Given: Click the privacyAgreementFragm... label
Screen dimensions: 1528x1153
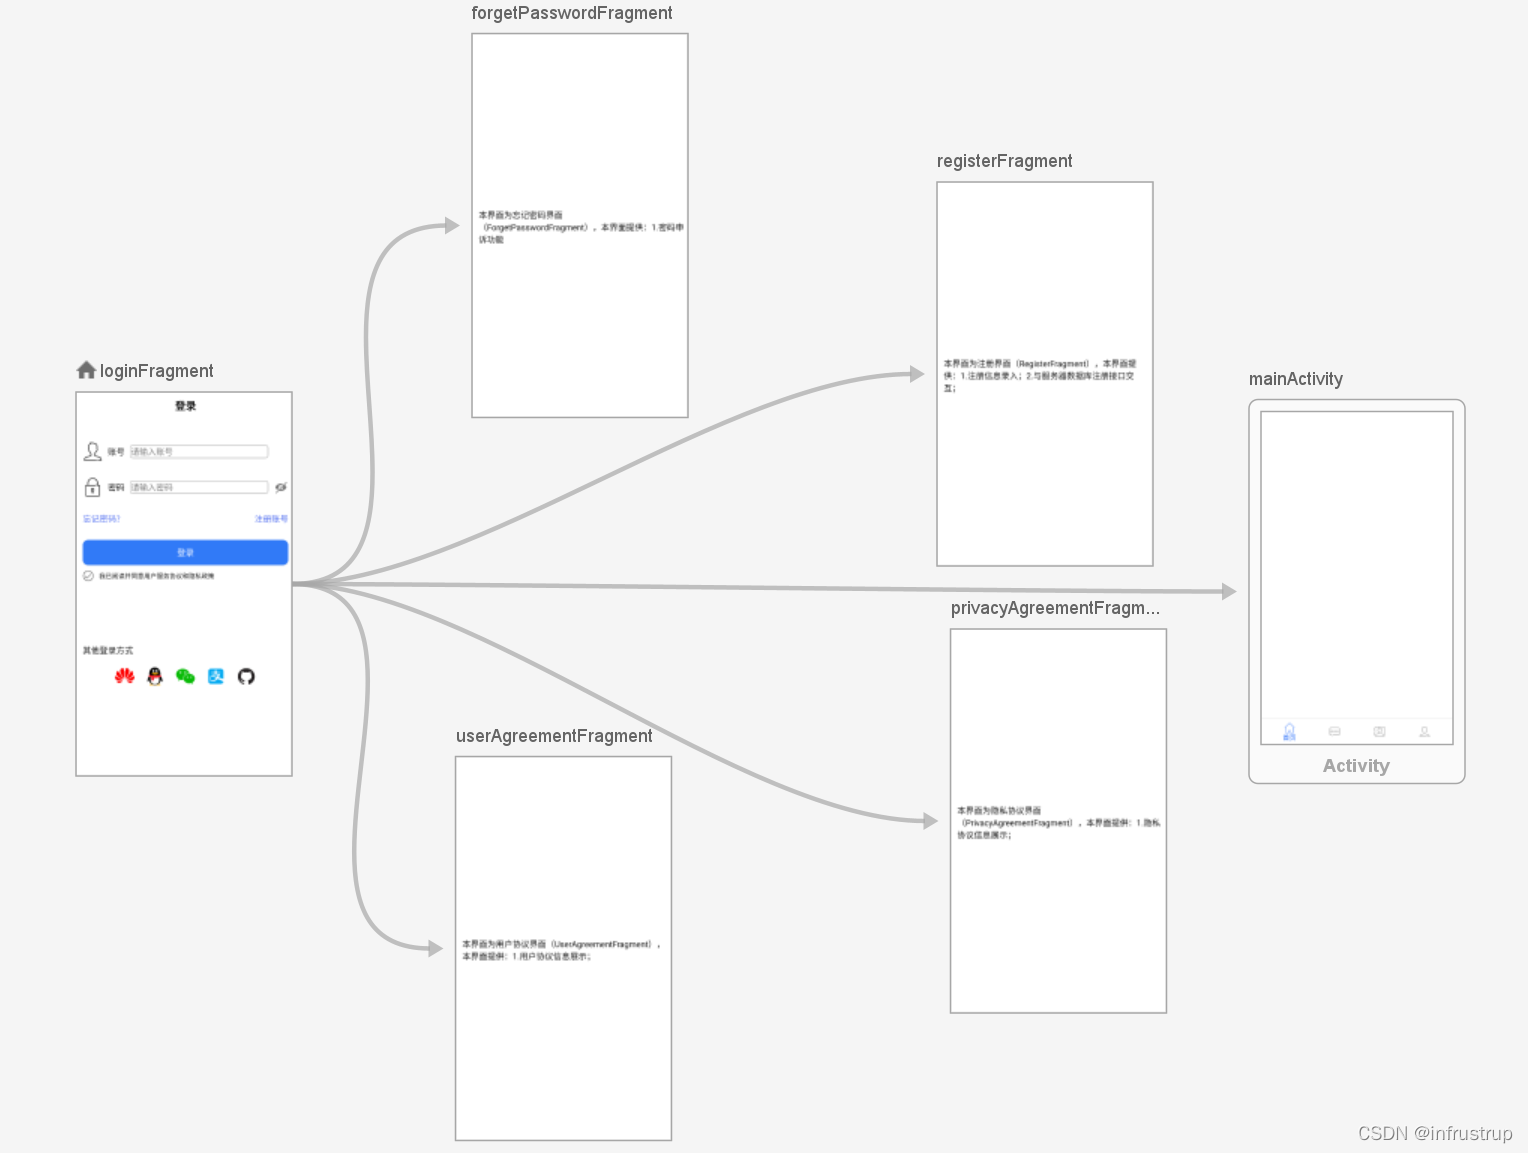Looking at the screenshot, I should 1055,608.
